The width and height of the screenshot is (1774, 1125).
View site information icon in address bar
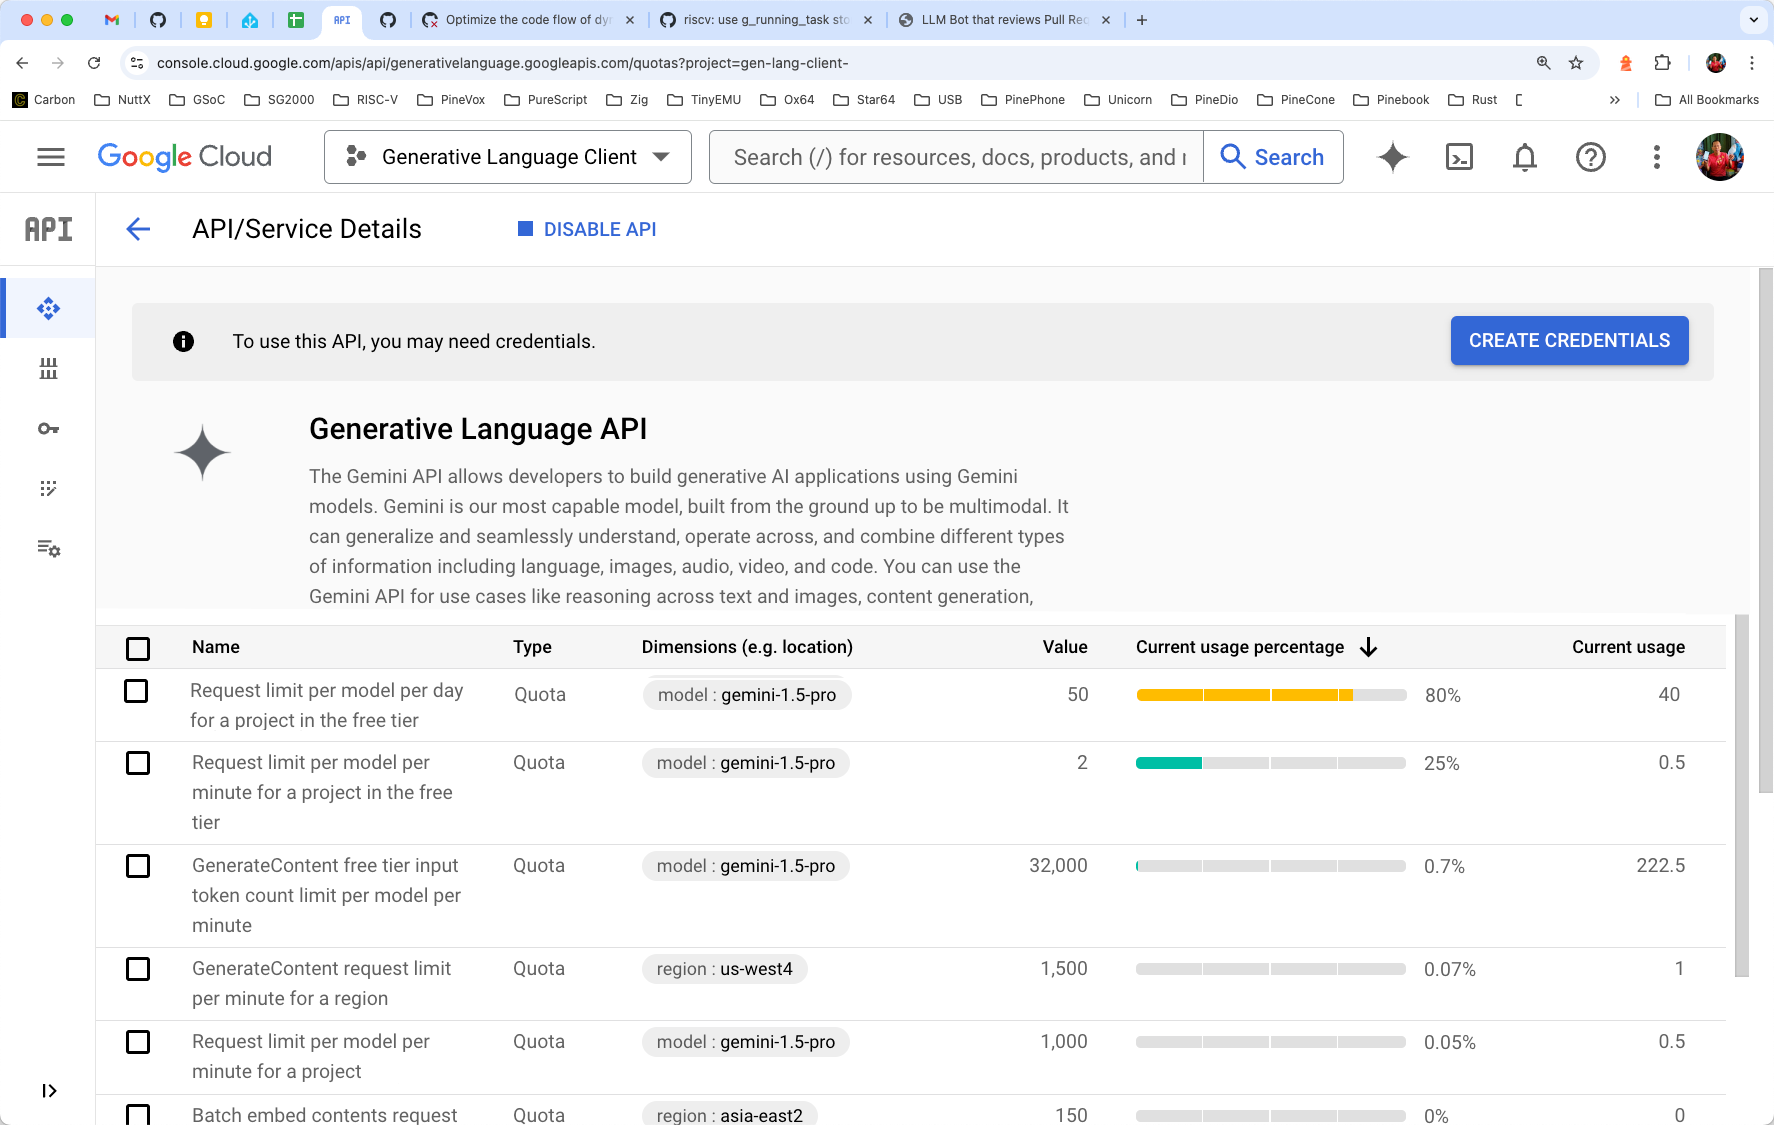pos(137,63)
